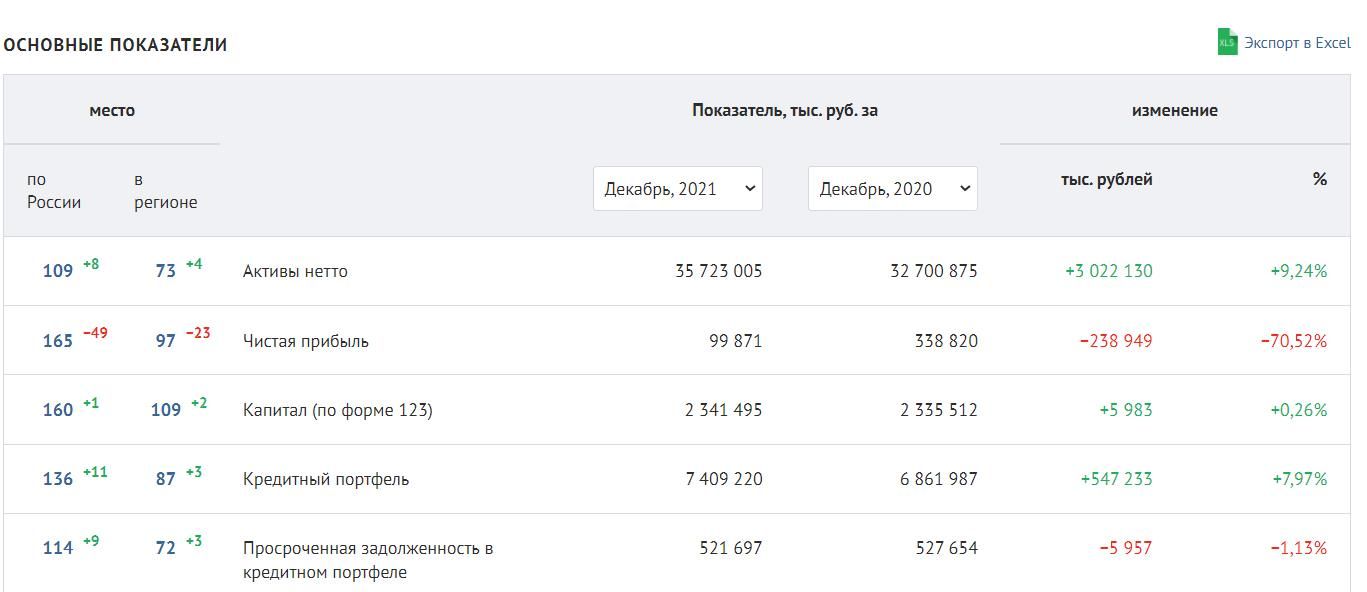Open the Декабрь, 2020 period dropdown
1367x592 pixels.
(x=893, y=188)
